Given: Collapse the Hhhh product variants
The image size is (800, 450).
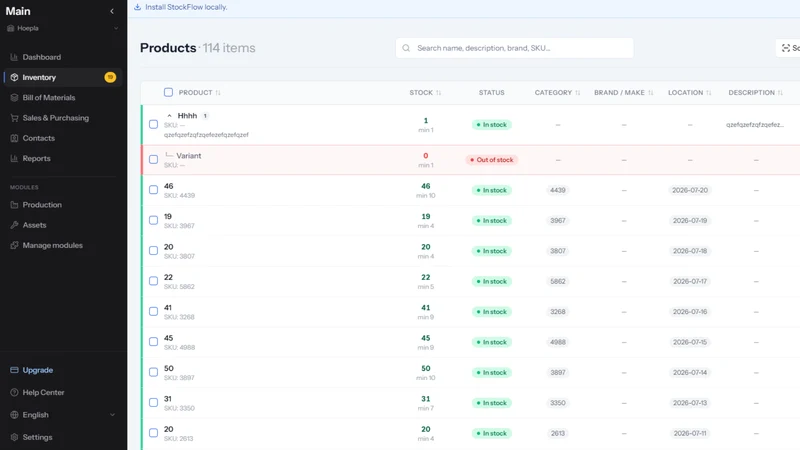Looking at the screenshot, I should [169, 116].
